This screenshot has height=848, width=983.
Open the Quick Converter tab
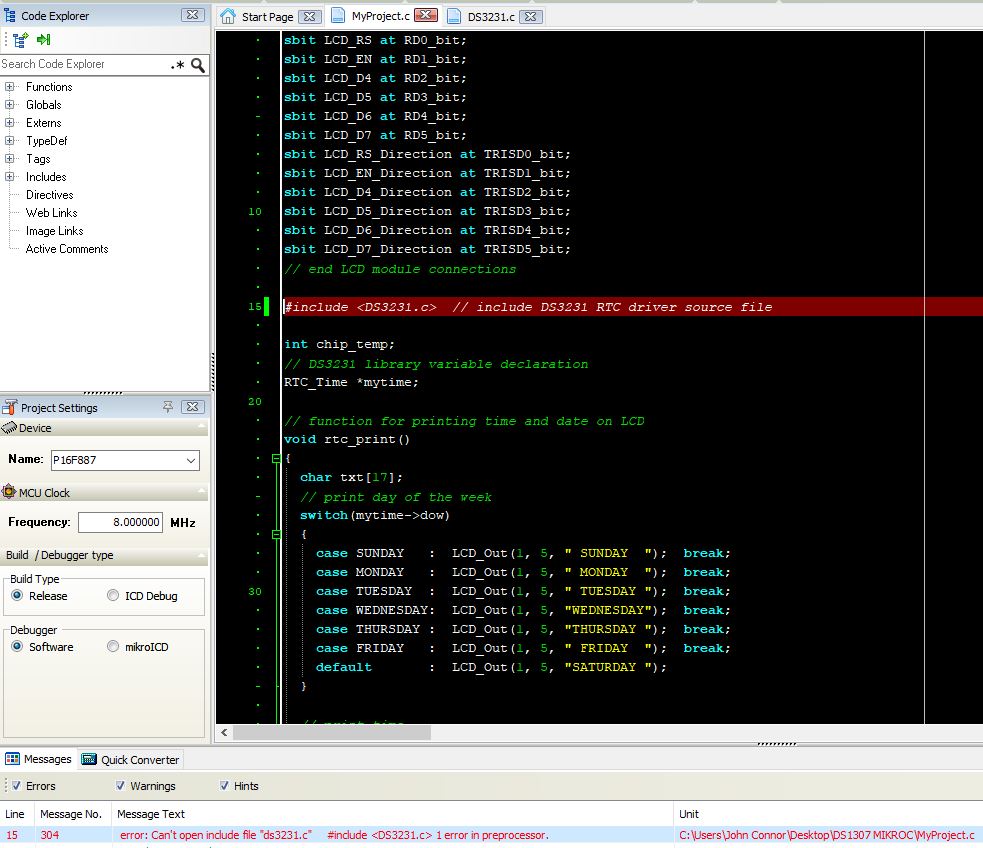130,760
